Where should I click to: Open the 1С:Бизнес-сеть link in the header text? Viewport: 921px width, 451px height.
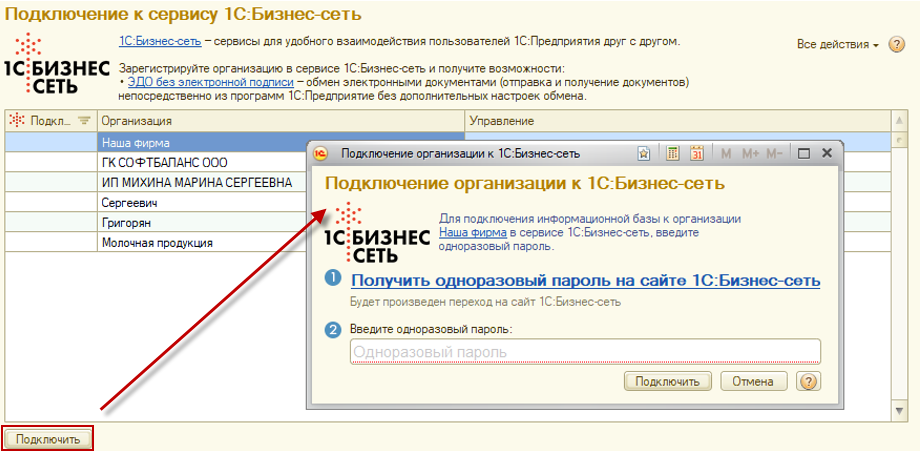pyautogui.click(x=160, y=42)
